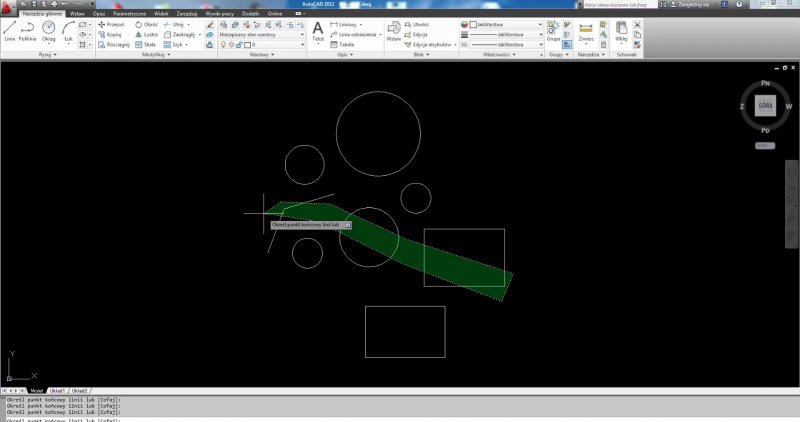800x422 pixels.
Task: Switch to the Układ1 layout tab
Action: pos(58,390)
